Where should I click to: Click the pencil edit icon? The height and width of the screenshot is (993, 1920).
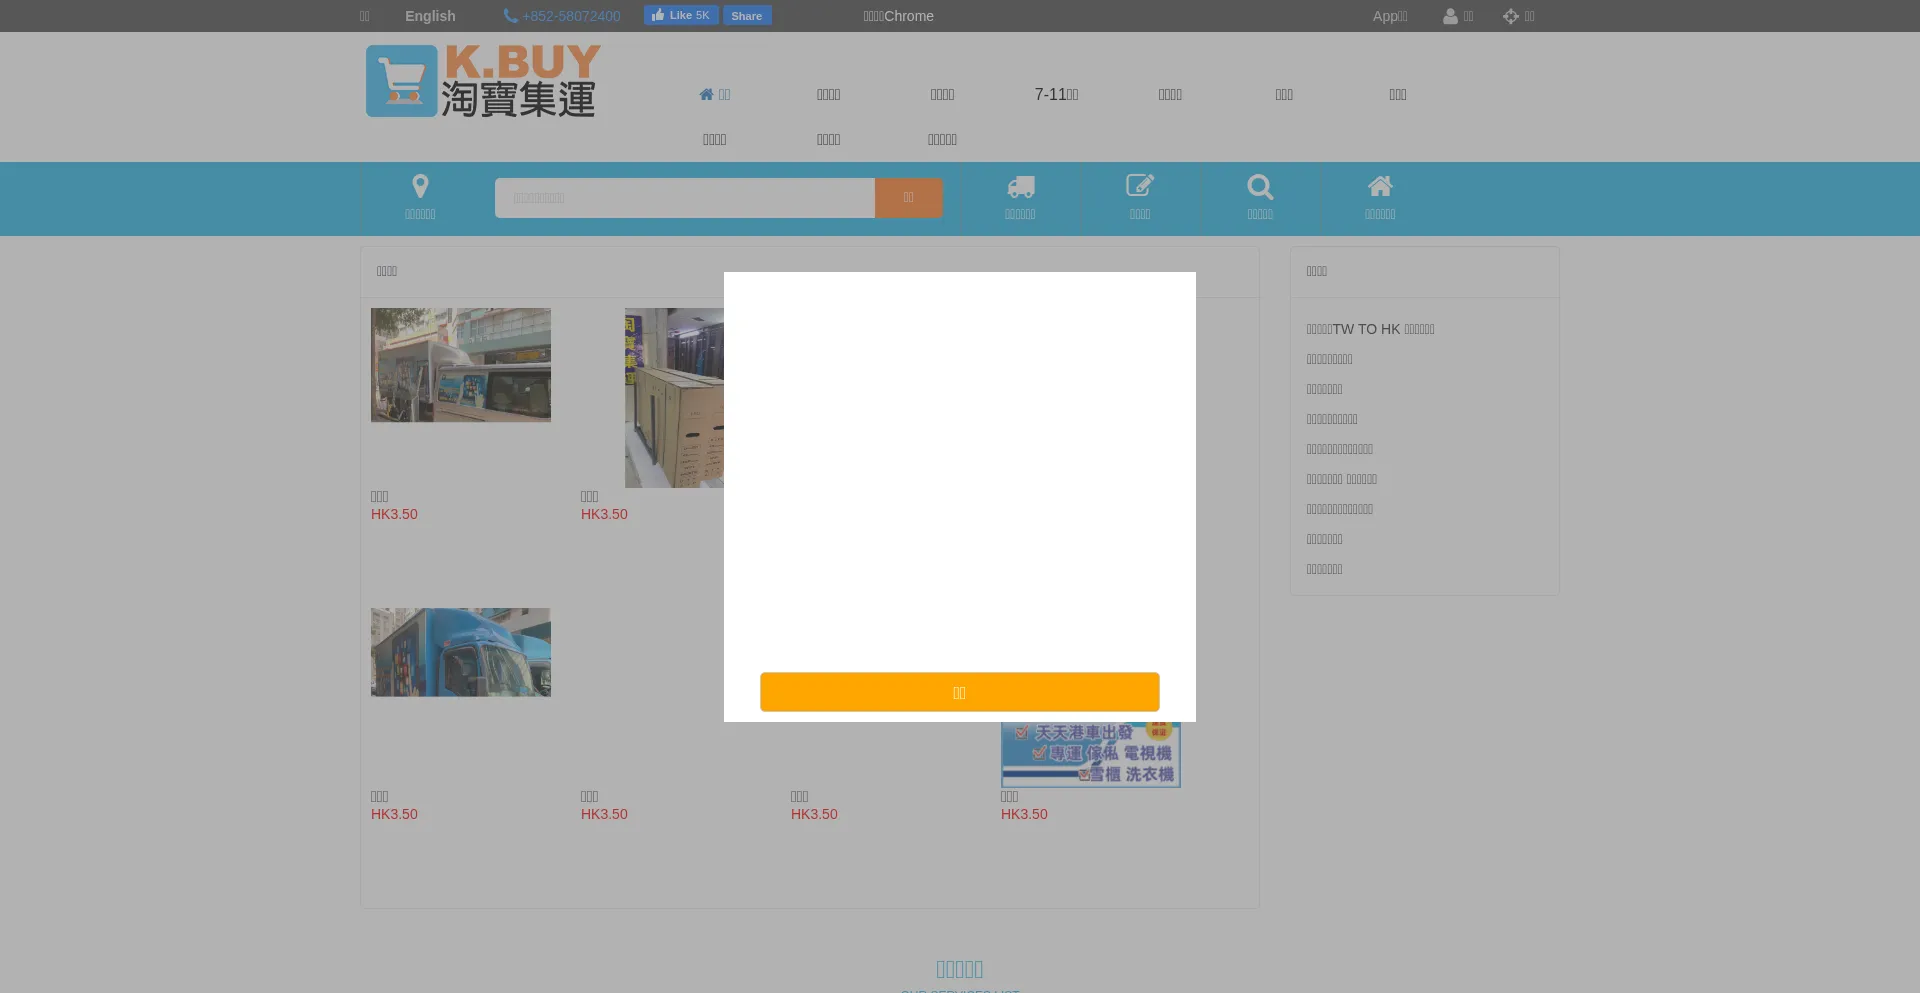point(1140,186)
